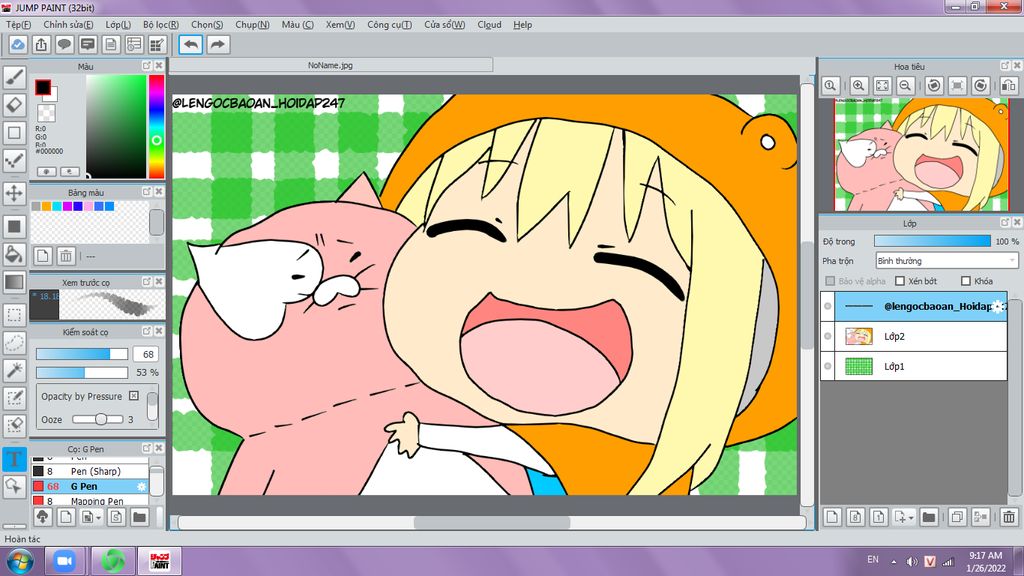The height and width of the screenshot is (576, 1024).
Task: Select the Fill rectangle tool
Action: (x=14, y=227)
